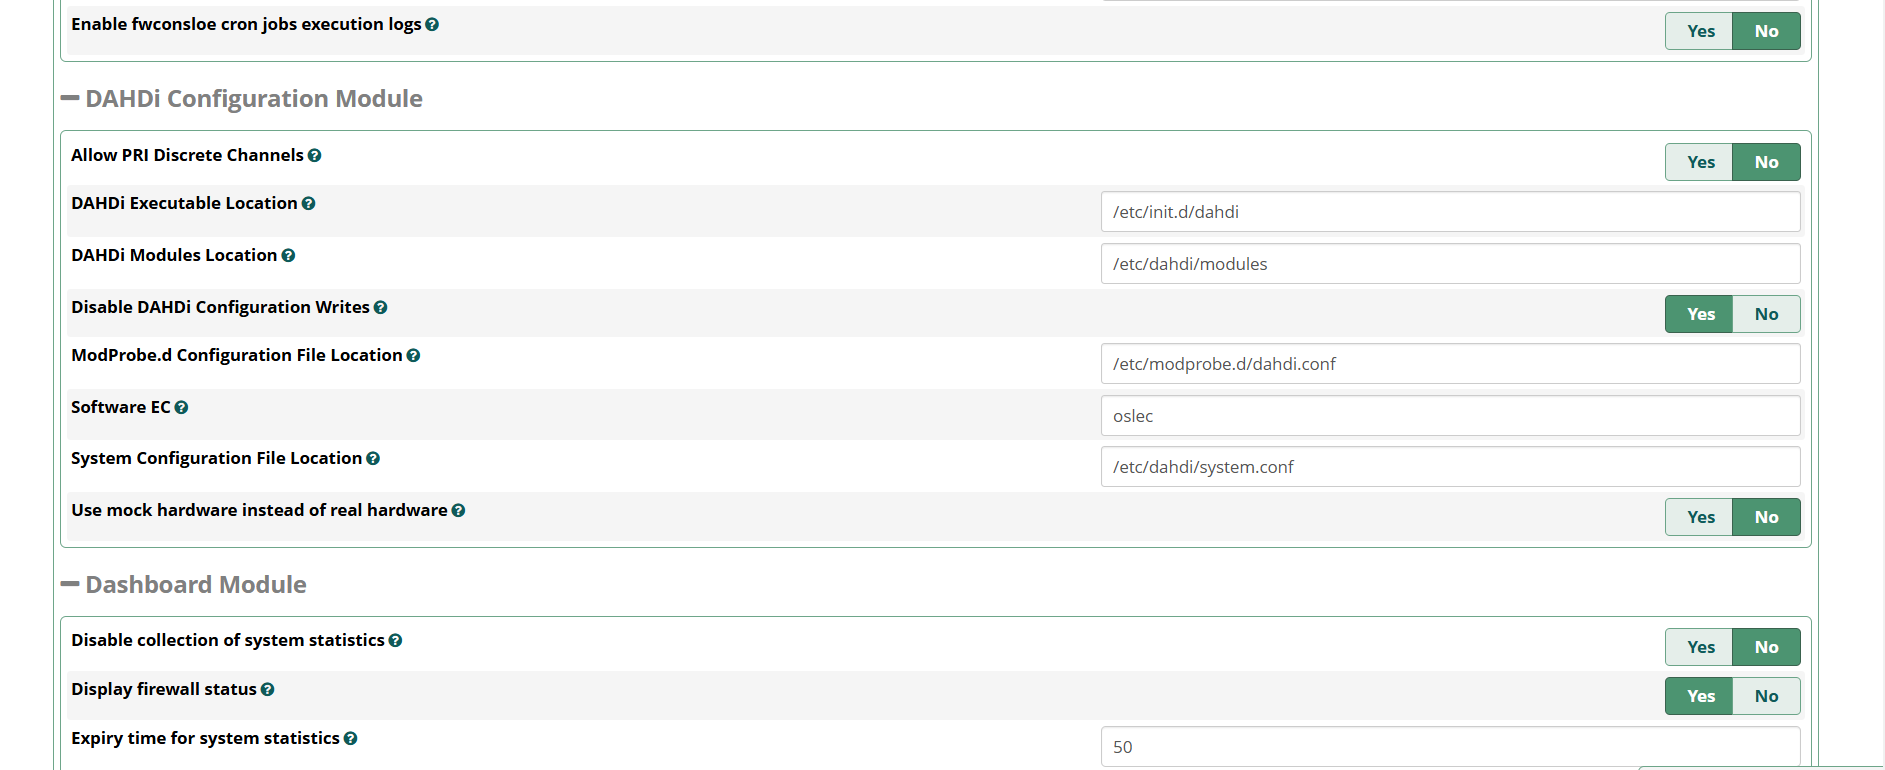Edit the Software EC field containing oslec
1885x770 pixels.
[x=1450, y=416]
